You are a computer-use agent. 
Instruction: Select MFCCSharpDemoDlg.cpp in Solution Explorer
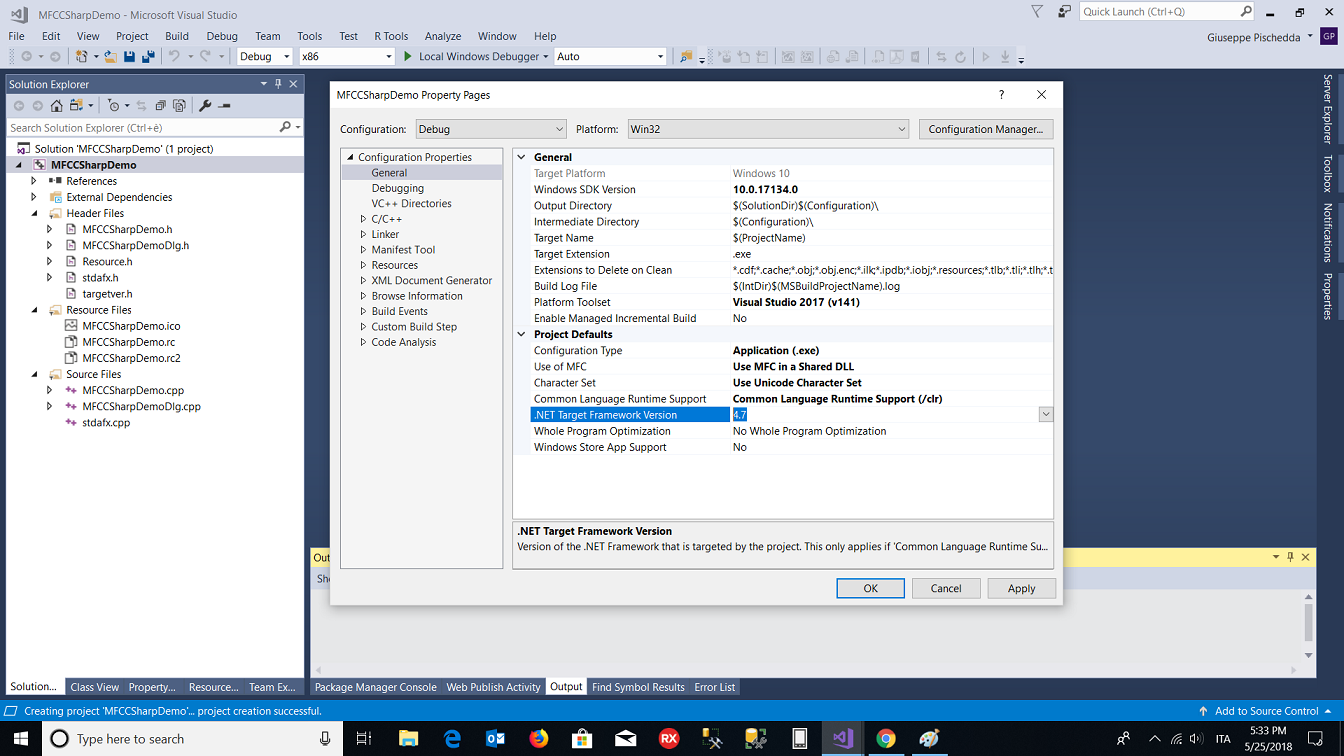[142, 406]
